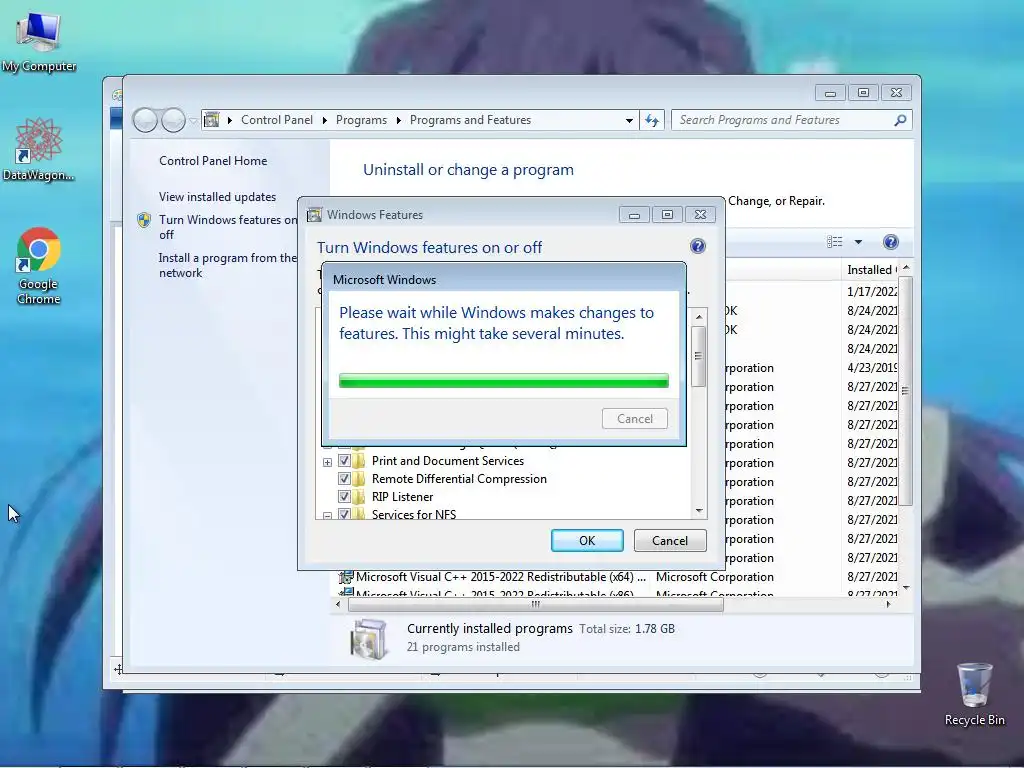
Task: Click the greyed Cancel in progress dialog
Action: tap(635, 419)
